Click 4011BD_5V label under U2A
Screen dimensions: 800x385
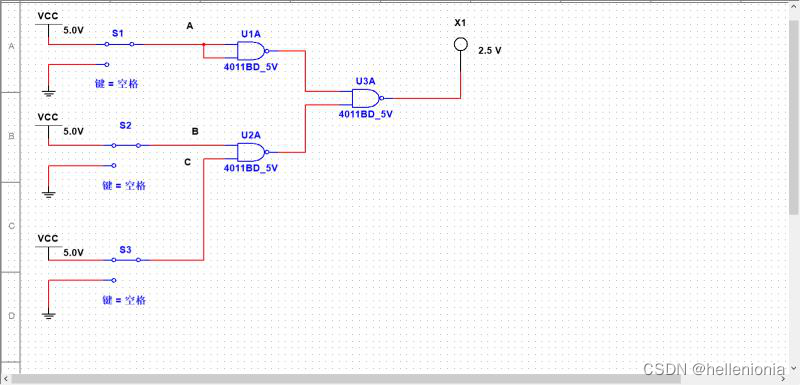[251, 168]
